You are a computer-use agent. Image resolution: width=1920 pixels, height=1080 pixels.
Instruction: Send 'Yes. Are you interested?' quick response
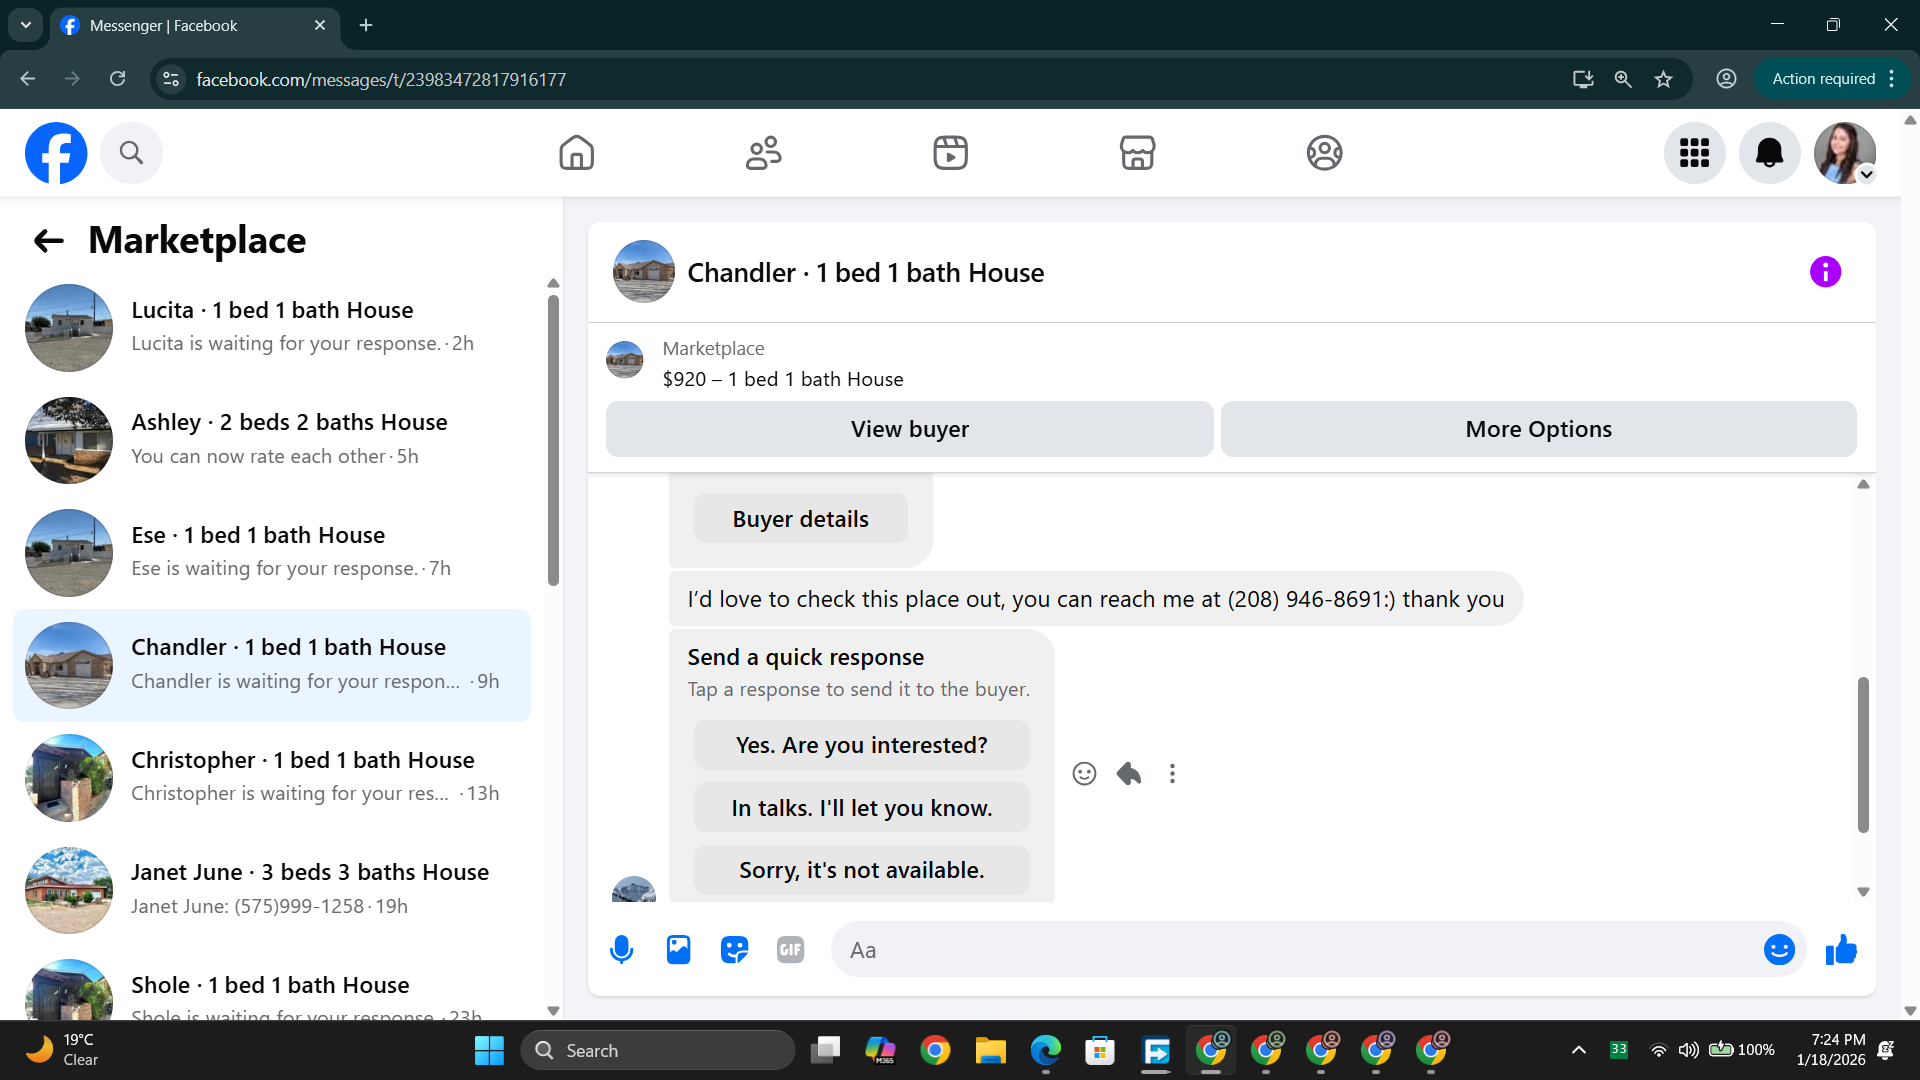click(x=861, y=745)
